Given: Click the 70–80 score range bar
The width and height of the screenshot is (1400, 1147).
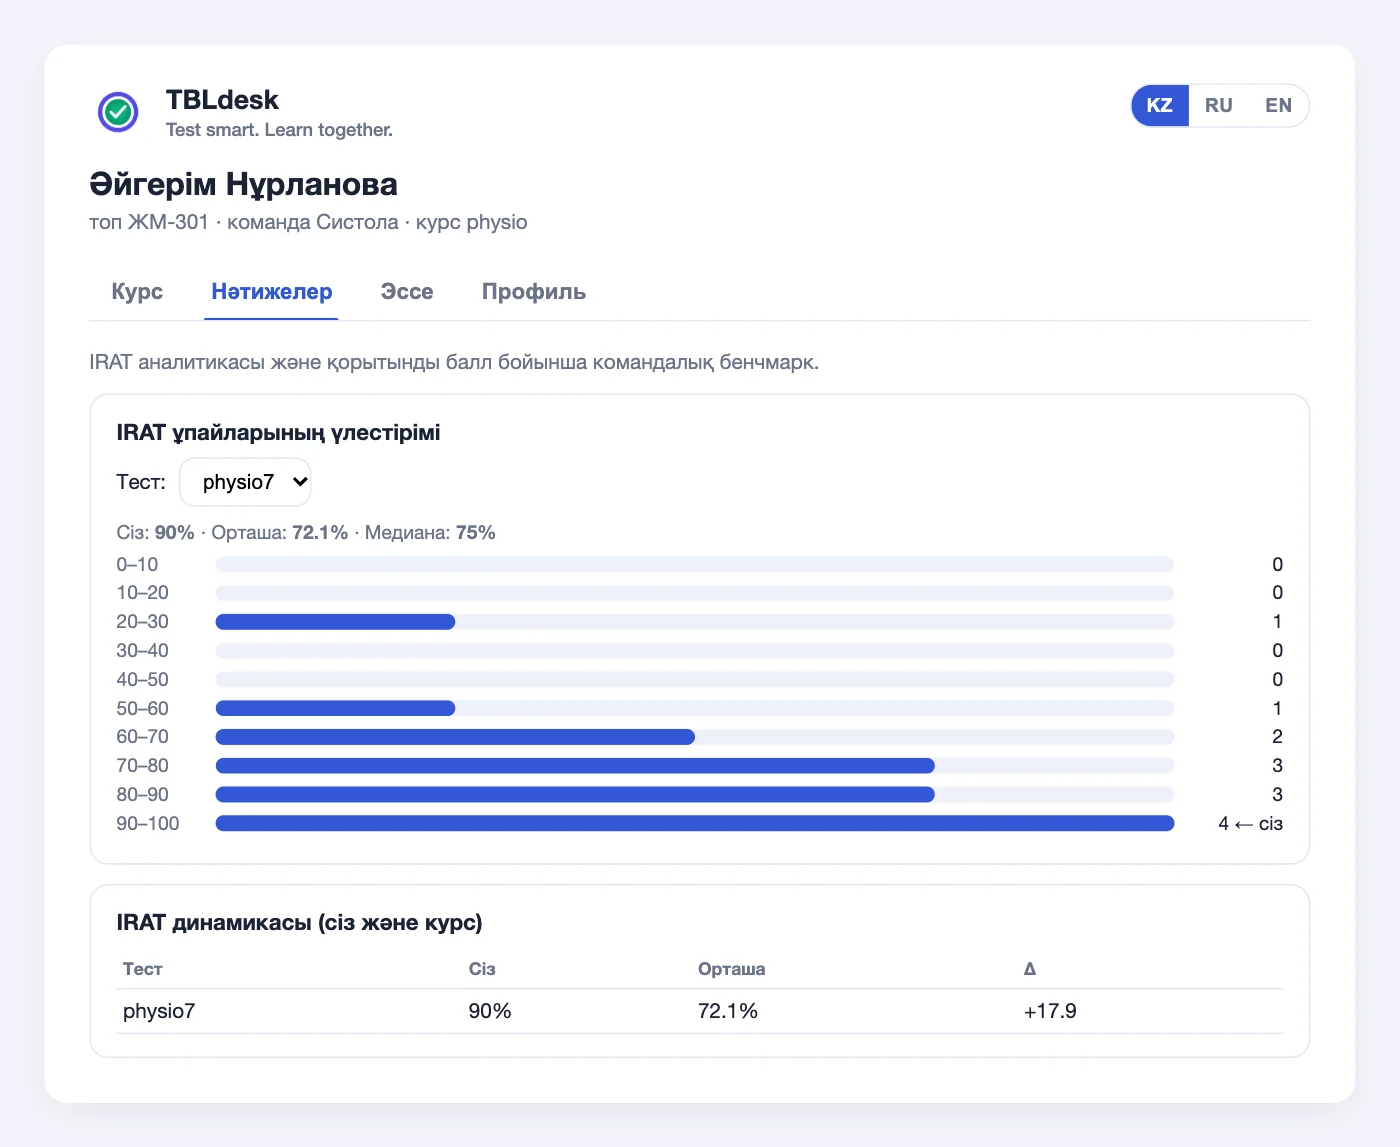Looking at the screenshot, I should click(695, 766).
